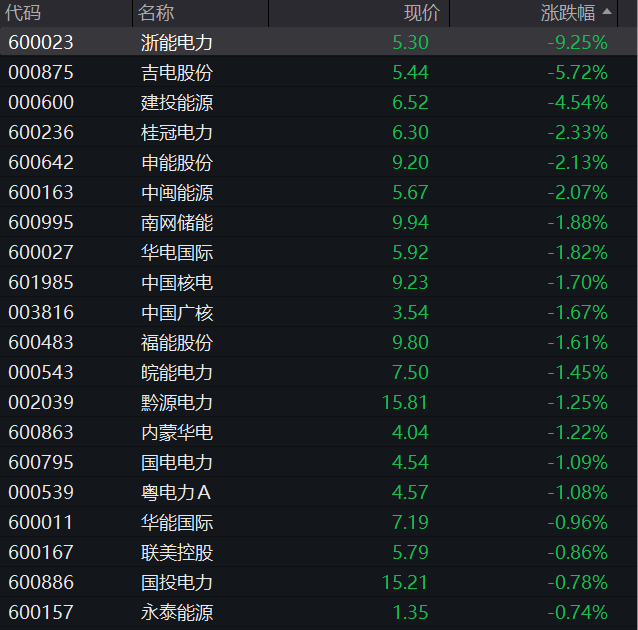Click the -5.72% change value
Image resolution: width=638 pixels, height=630 pixels.
pyautogui.click(x=577, y=72)
